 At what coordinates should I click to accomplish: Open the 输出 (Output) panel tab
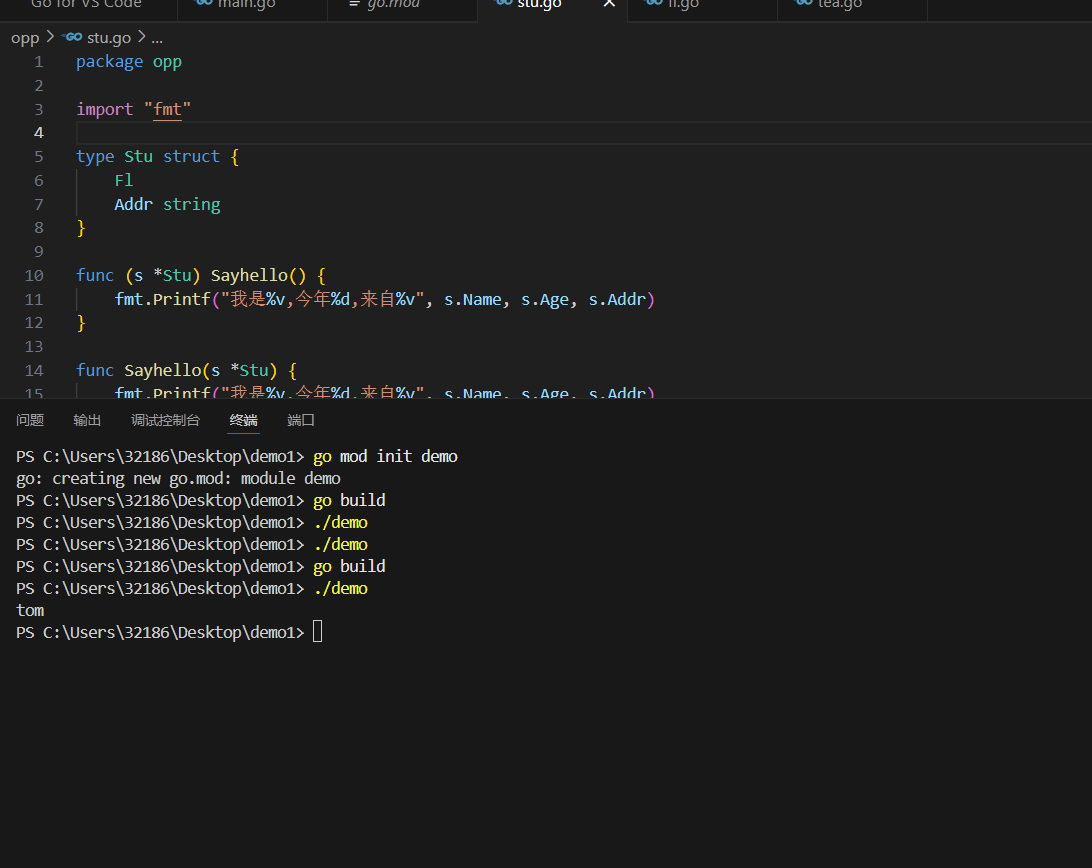(x=87, y=420)
